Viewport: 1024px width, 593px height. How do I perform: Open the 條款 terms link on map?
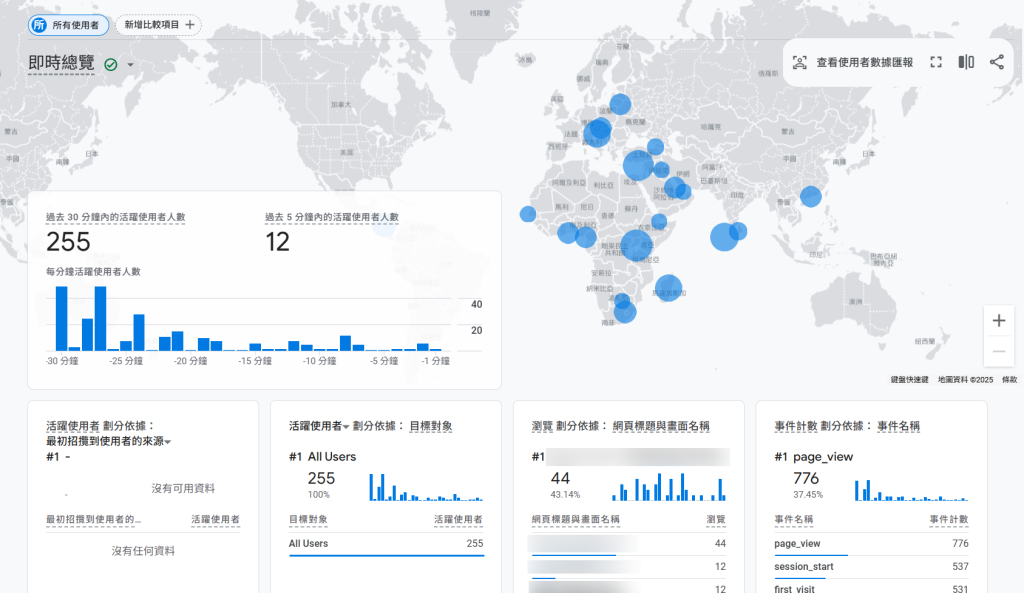click(x=1009, y=380)
